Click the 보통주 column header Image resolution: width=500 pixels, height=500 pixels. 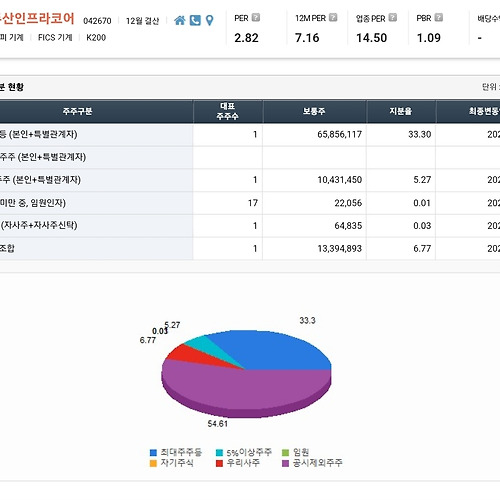[x=314, y=111]
